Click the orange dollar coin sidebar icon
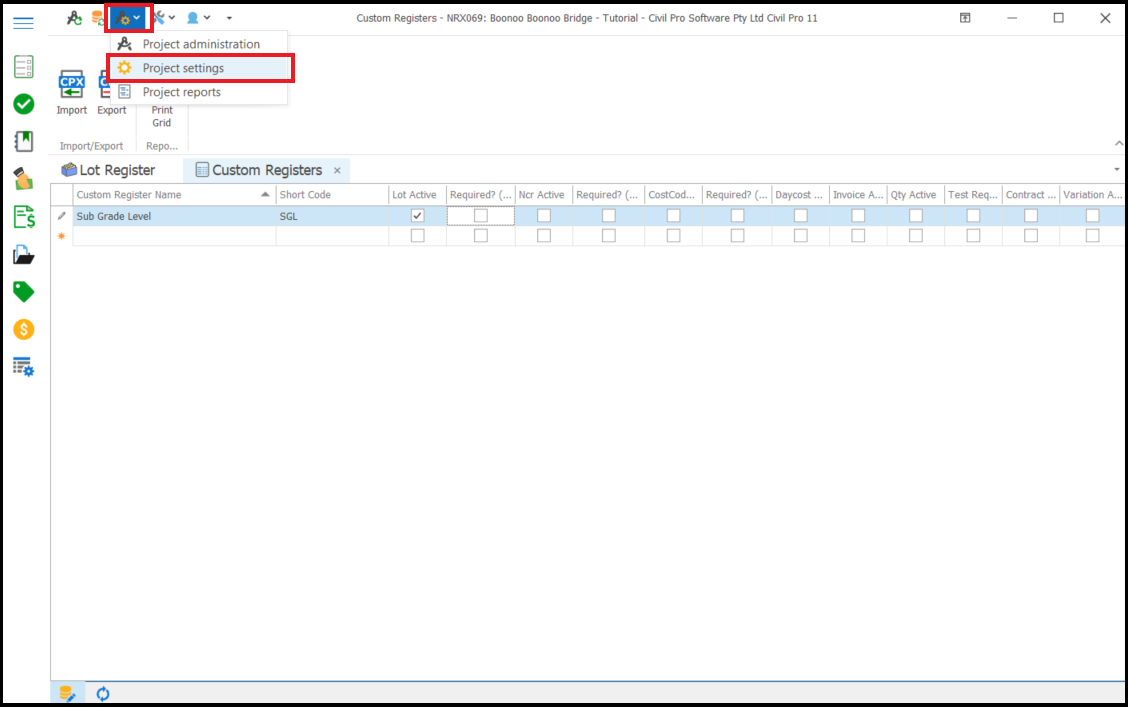Viewport: 1128px width, 707px height. click(x=23, y=329)
